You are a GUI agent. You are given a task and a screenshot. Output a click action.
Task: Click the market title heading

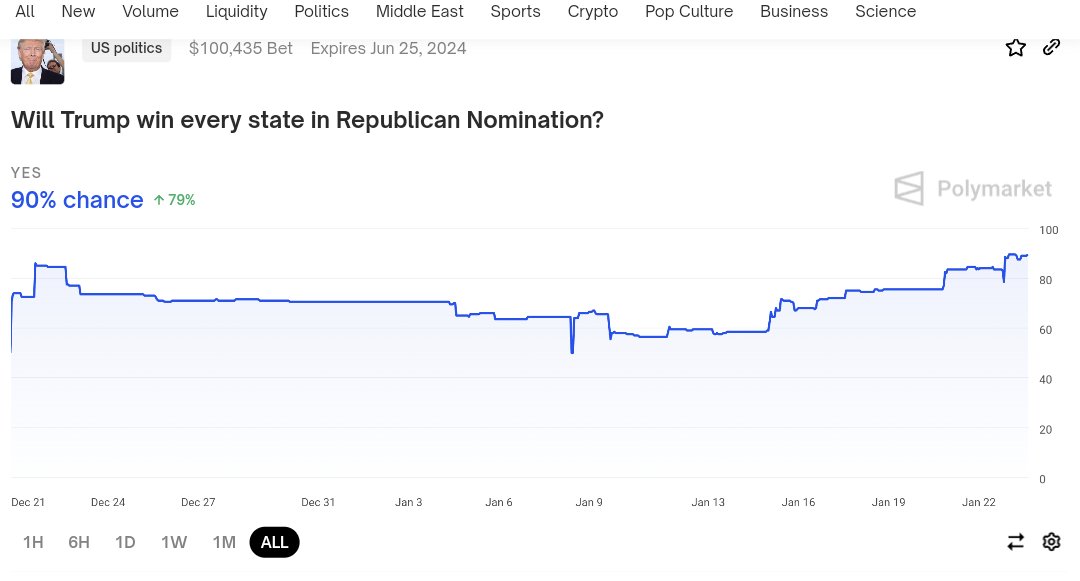[307, 120]
